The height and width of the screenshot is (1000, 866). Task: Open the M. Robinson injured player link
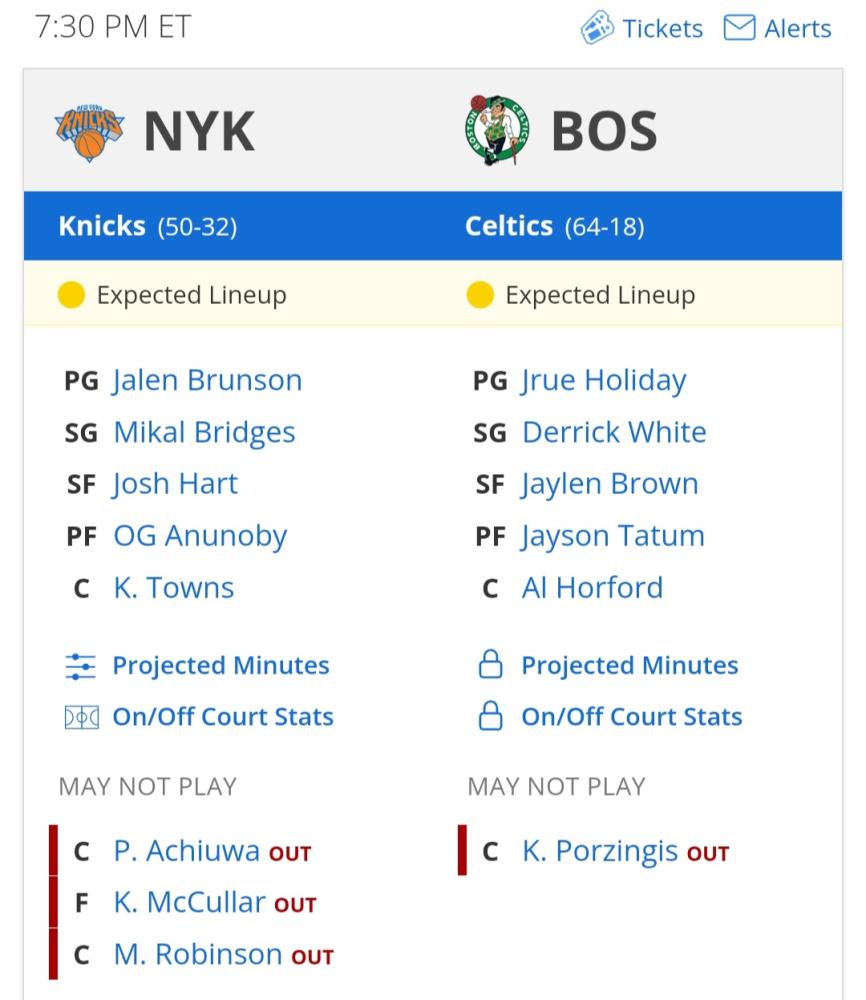click(198, 955)
